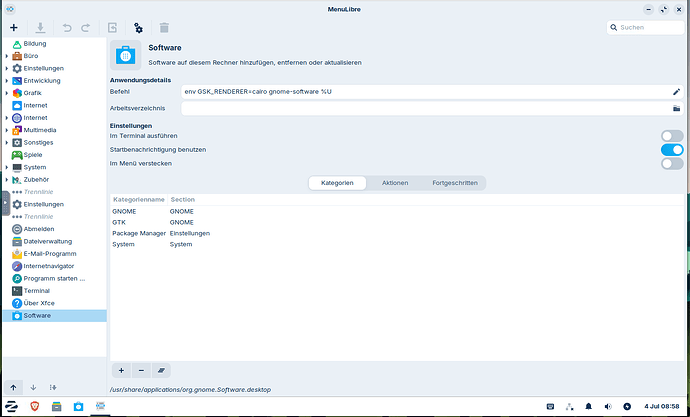
Task: Open the Software store taskbar icon
Action: 78,406
